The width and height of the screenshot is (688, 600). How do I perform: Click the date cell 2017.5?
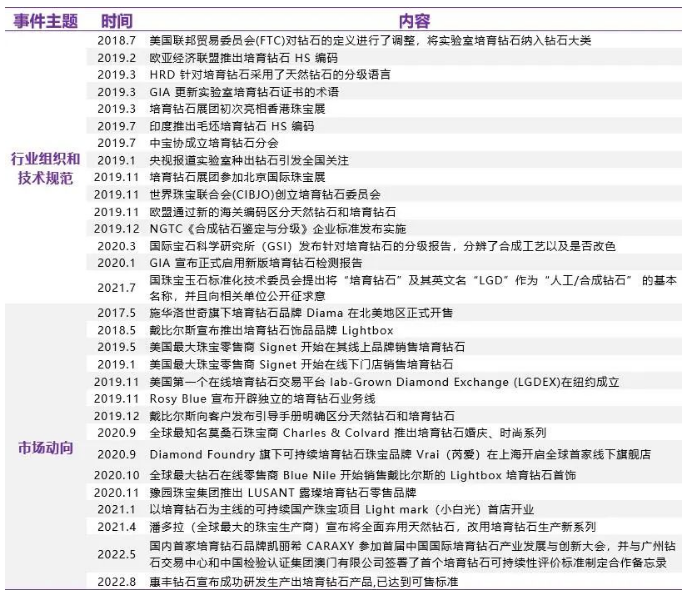click(x=117, y=313)
